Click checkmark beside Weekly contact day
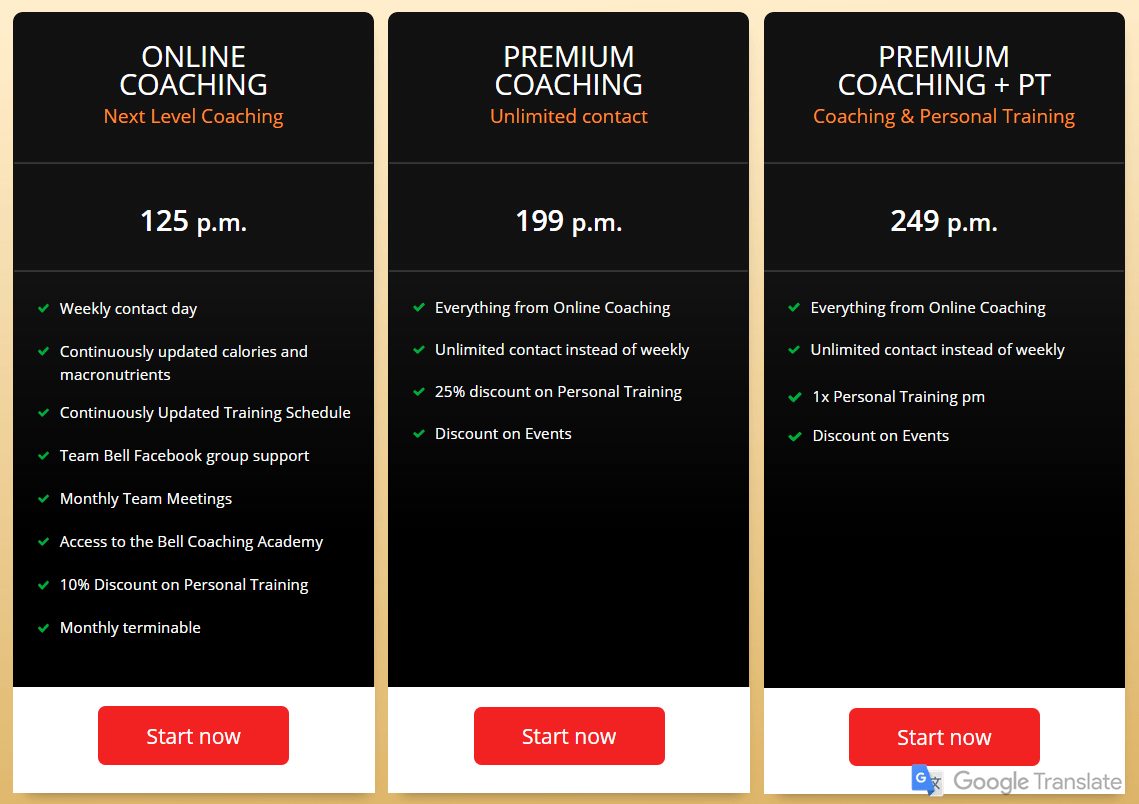1139x804 pixels. [x=43, y=308]
